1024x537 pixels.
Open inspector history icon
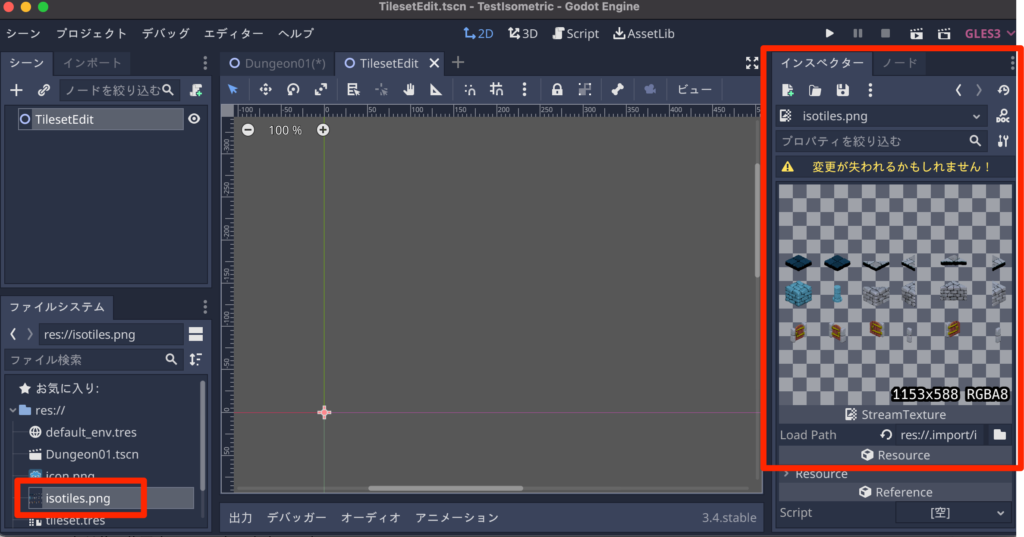[x=1004, y=90]
